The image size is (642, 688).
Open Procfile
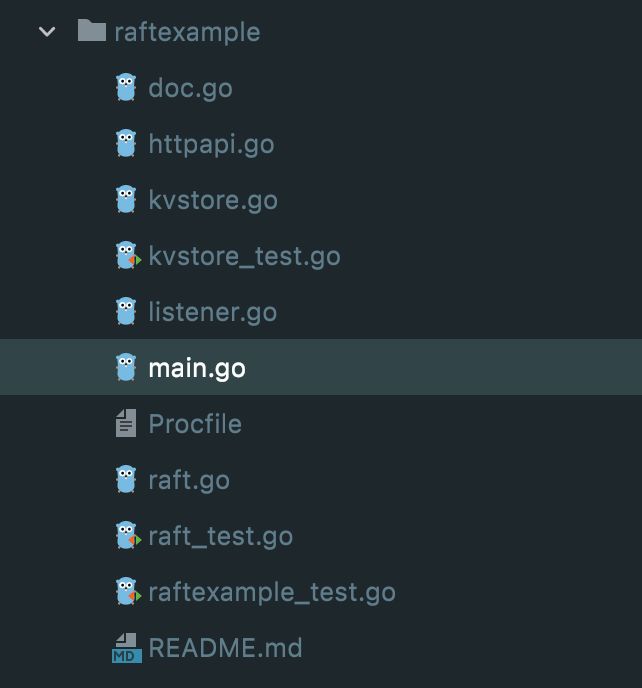point(195,424)
